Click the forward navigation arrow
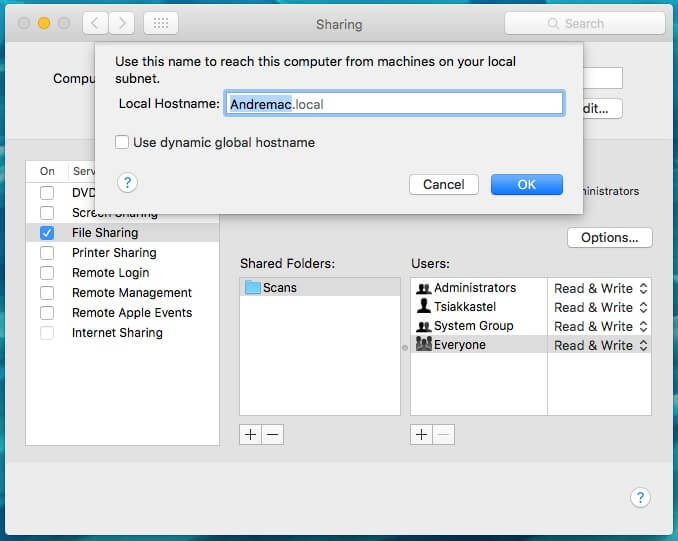 [x=122, y=23]
